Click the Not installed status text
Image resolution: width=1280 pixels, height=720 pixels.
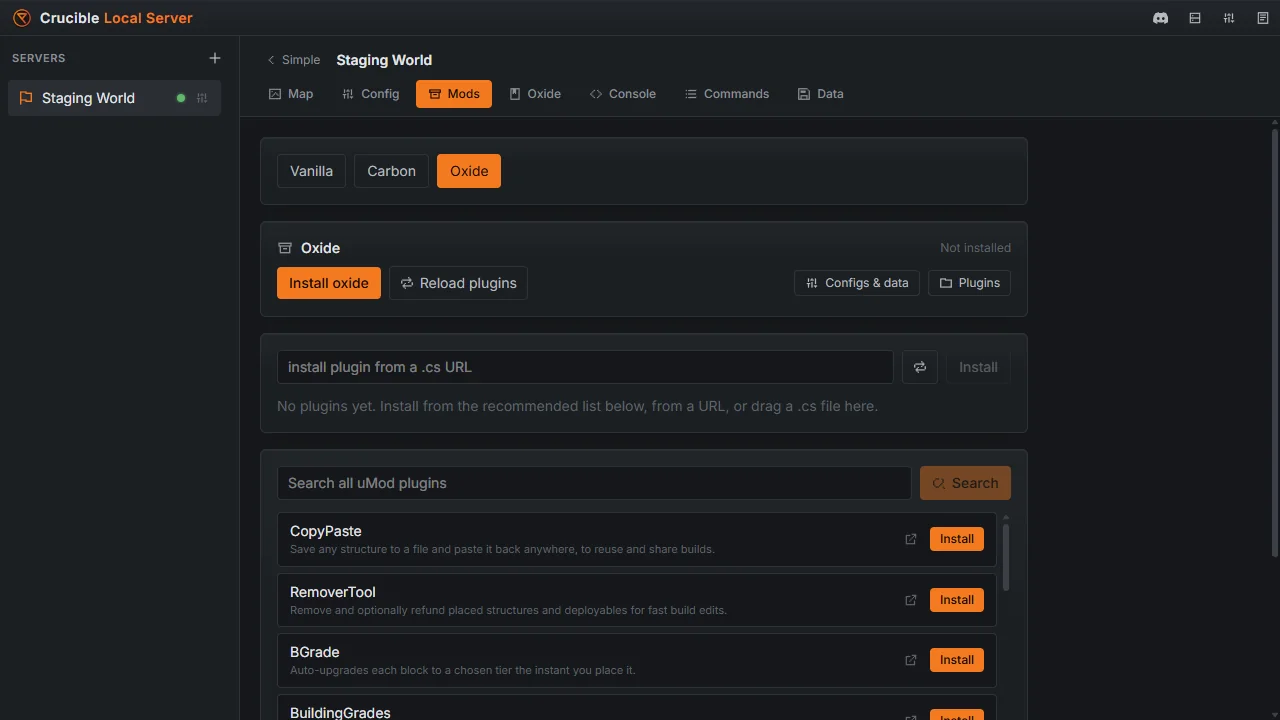click(x=975, y=248)
